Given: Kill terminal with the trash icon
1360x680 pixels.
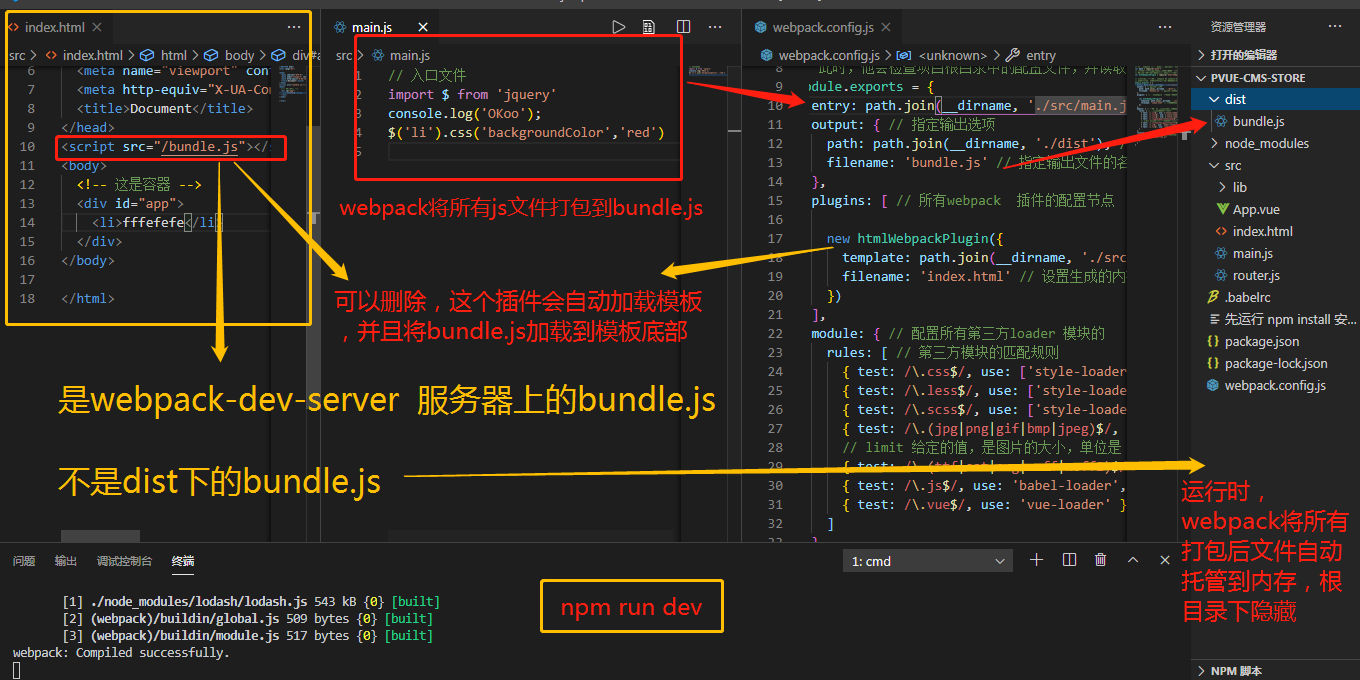Looking at the screenshot, I should (1101, 560).
